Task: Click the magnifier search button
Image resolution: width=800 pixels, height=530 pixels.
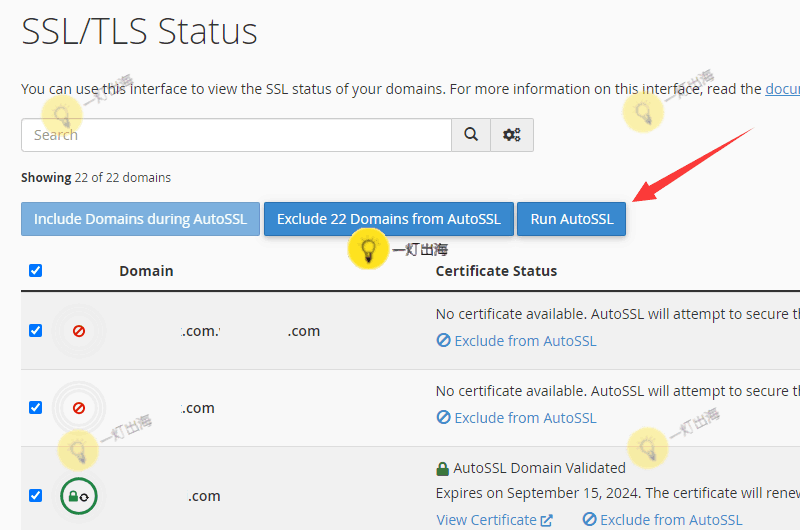Action: [x=471, y=135]
